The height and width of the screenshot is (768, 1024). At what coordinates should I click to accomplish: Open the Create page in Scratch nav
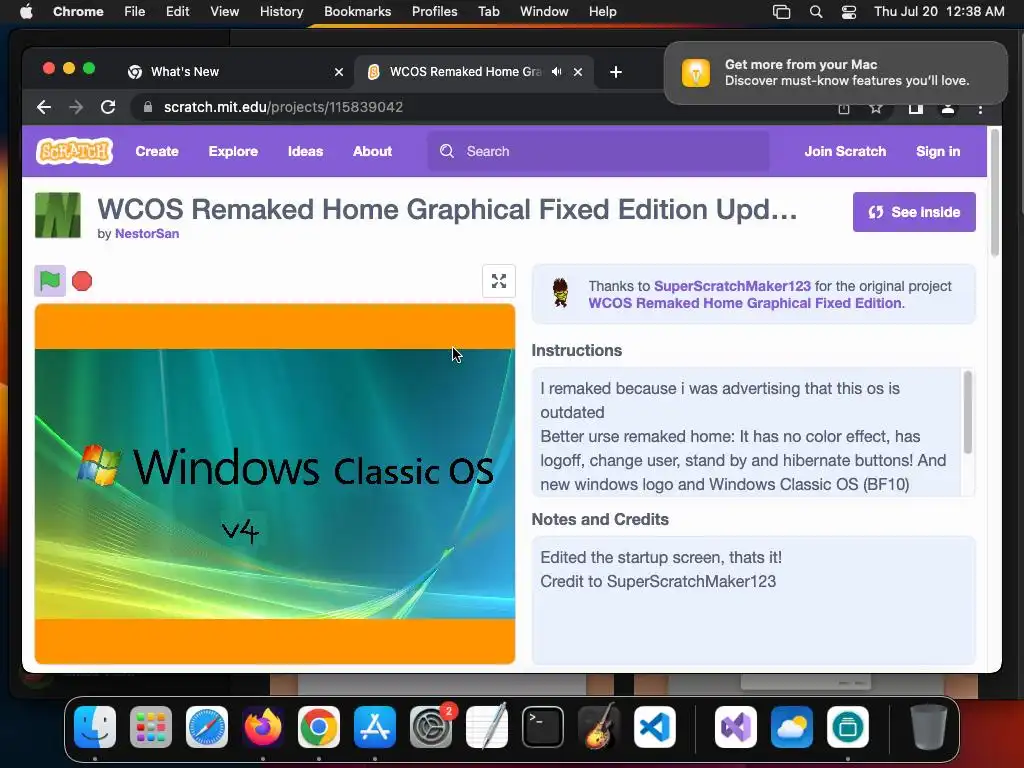pyautogui.click(x=157, y=151)
